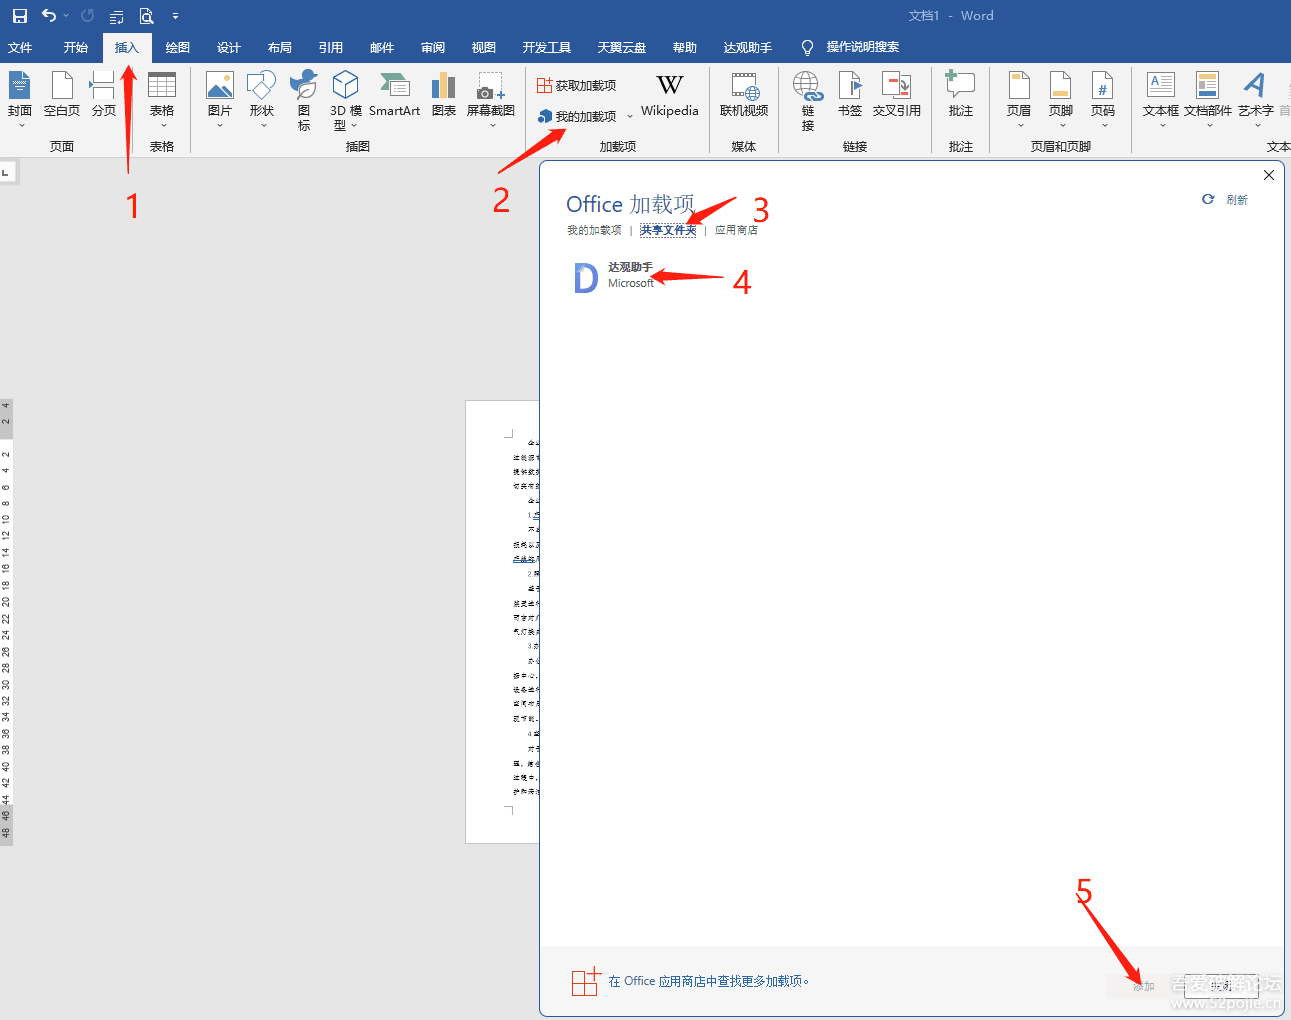Switch to the References (引用) tab
Viewport: 1291px width, 1020px height.
click(x=331, y=48)
